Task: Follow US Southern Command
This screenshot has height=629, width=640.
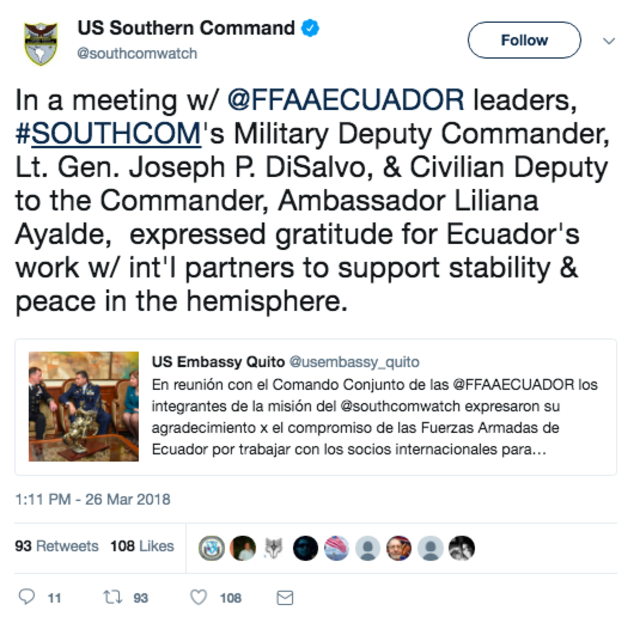Action: (524, 40)
